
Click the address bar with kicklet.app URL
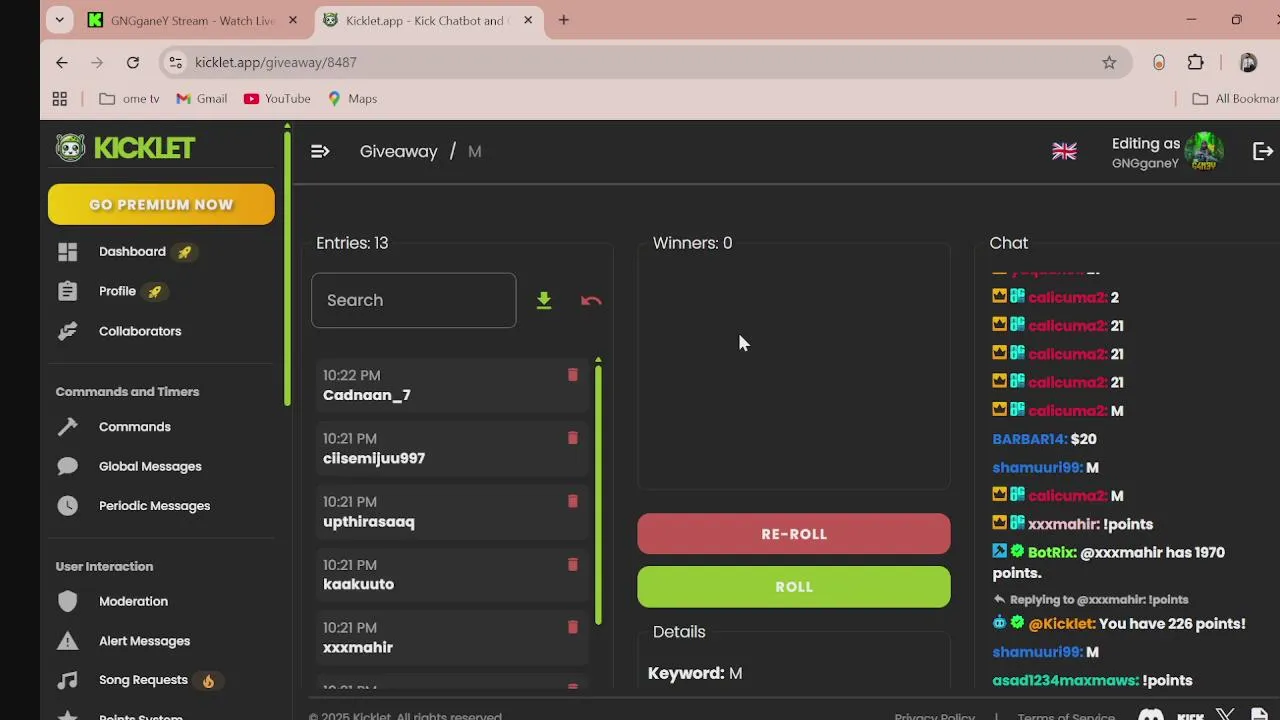click(645, 62)
